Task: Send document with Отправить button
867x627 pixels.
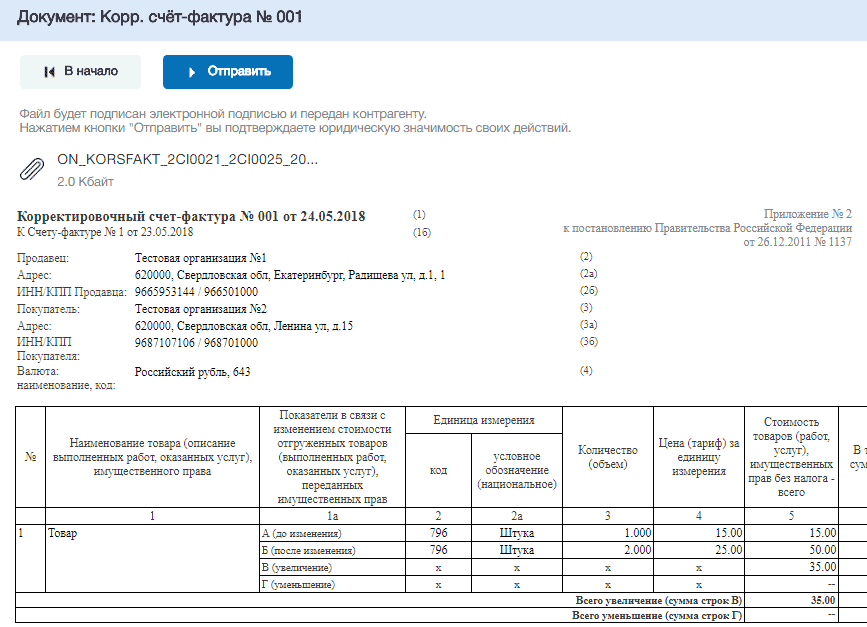Action: tap(228, 72)
